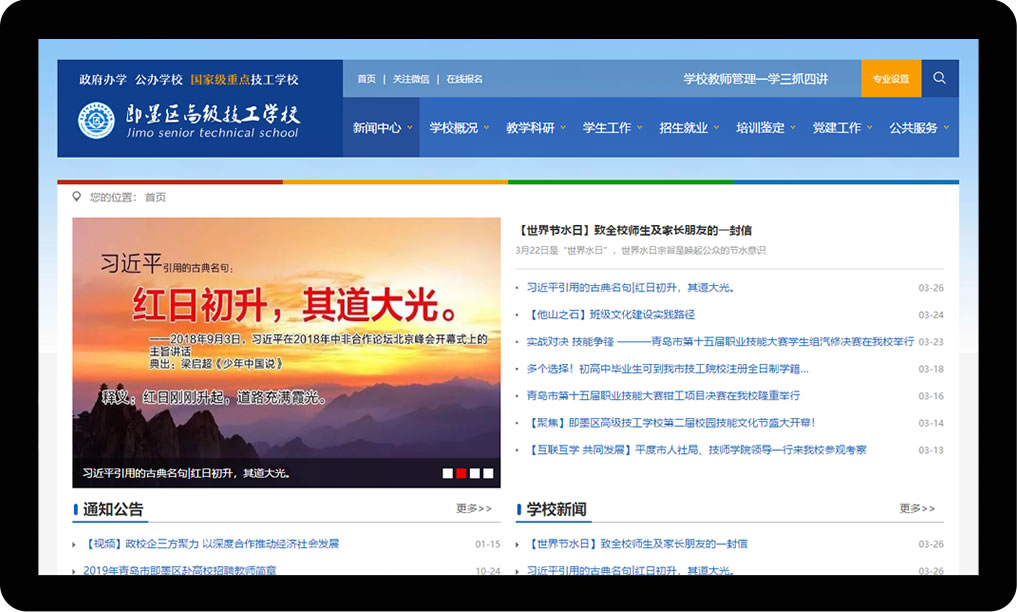Expand the dropdown arrow beside 公共服务
This screenshot has width=1017, height=612.
tap(946, 128)
